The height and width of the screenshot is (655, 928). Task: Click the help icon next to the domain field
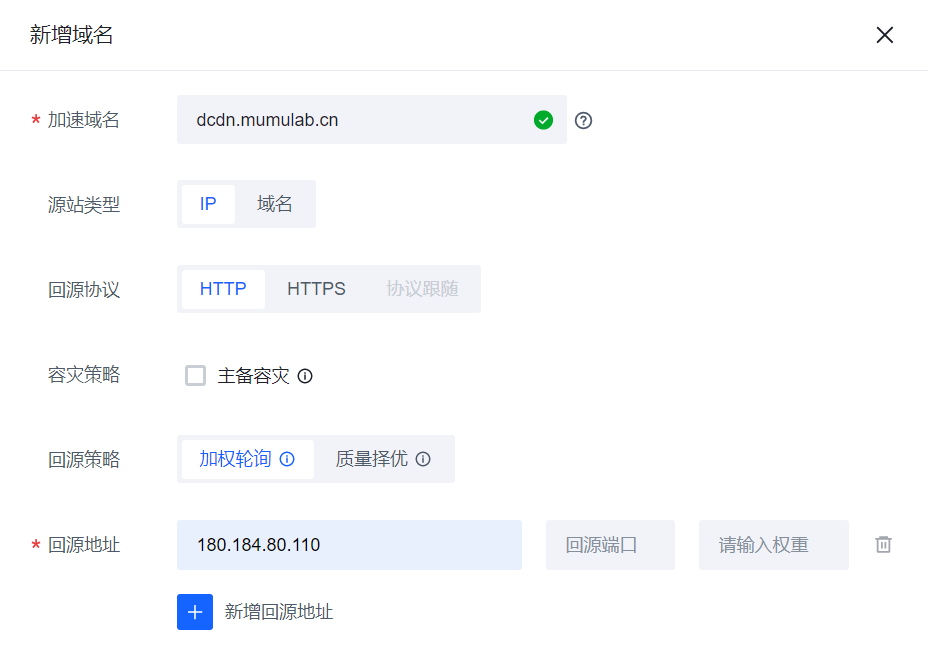click(x=584, y=121)
